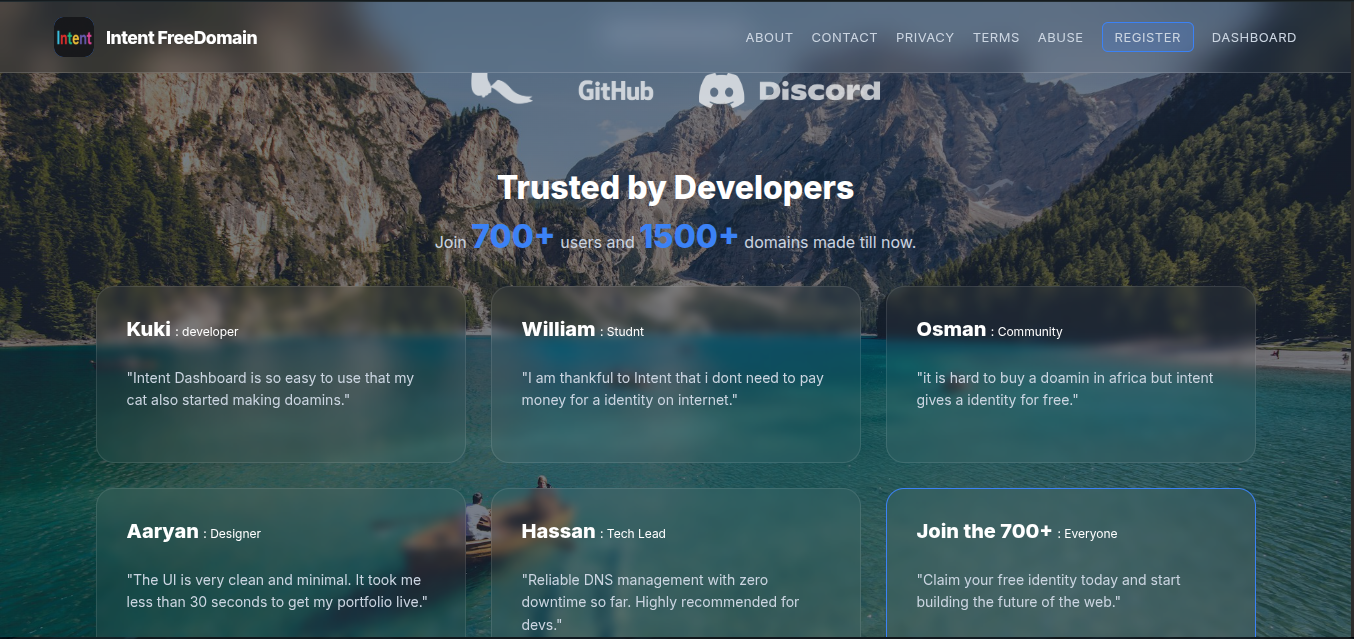This screenshot has height=639, width=1354.
Task: Click the Discord mascot icon
Action: click(724, 89)
